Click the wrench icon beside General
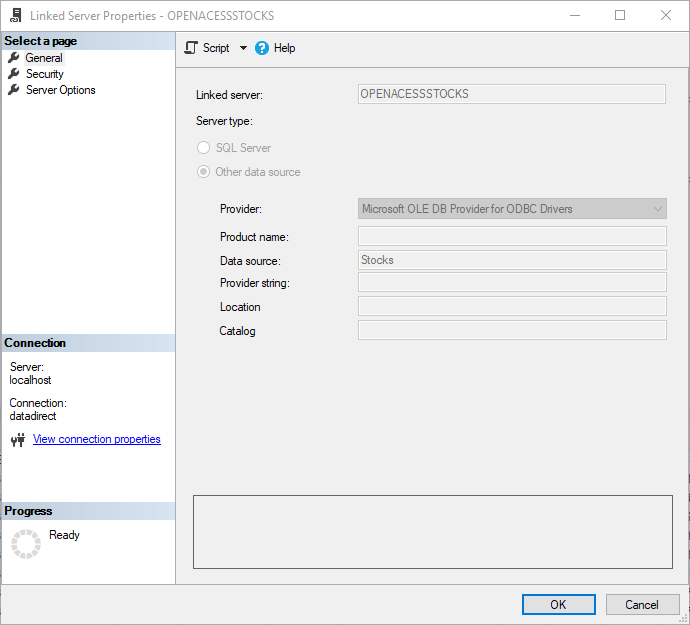This screenshot has width=690, height=625. [x=14, y=58]
